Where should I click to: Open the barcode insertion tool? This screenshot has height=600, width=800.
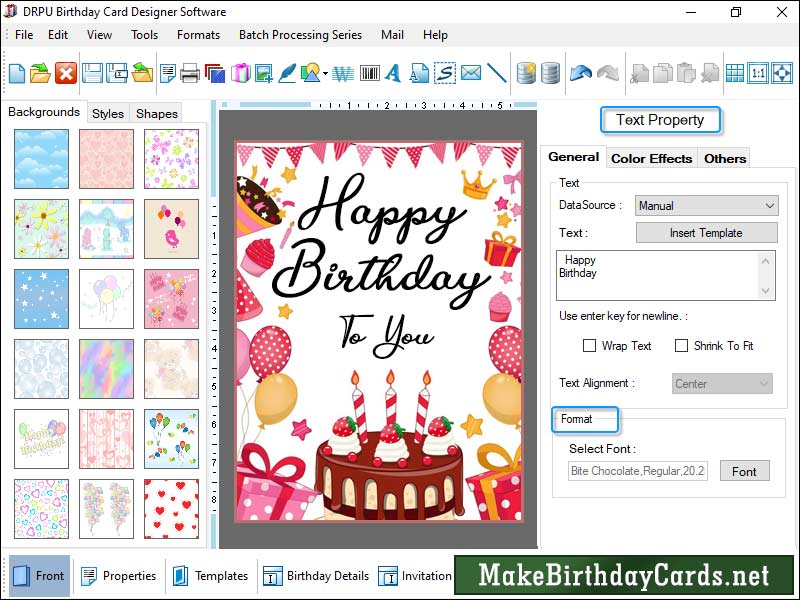point(370,72)
